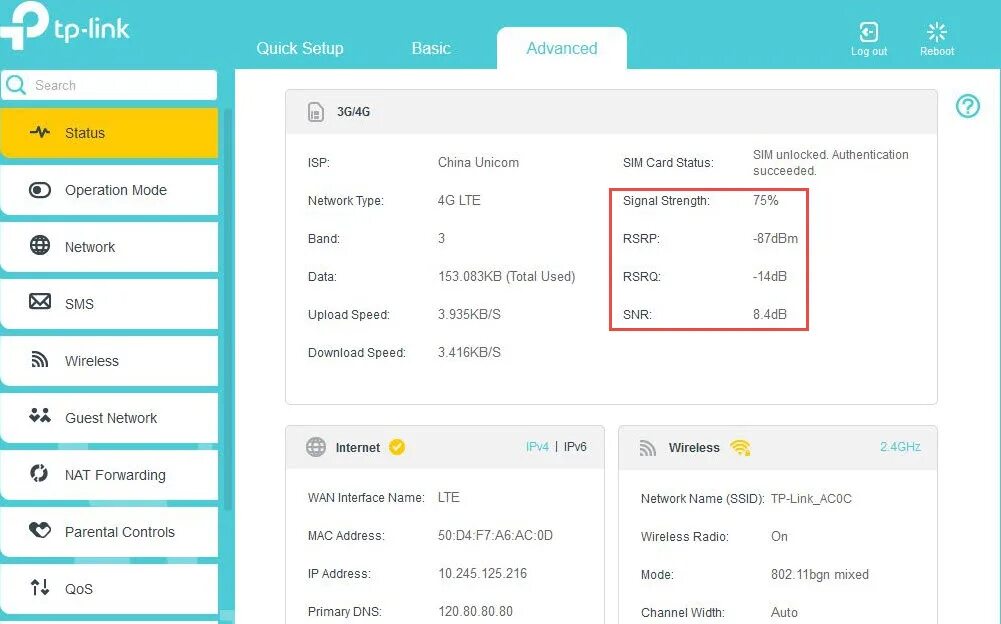
Task: Click the Signal Strength value 75%
Action: tap(765, 200)
